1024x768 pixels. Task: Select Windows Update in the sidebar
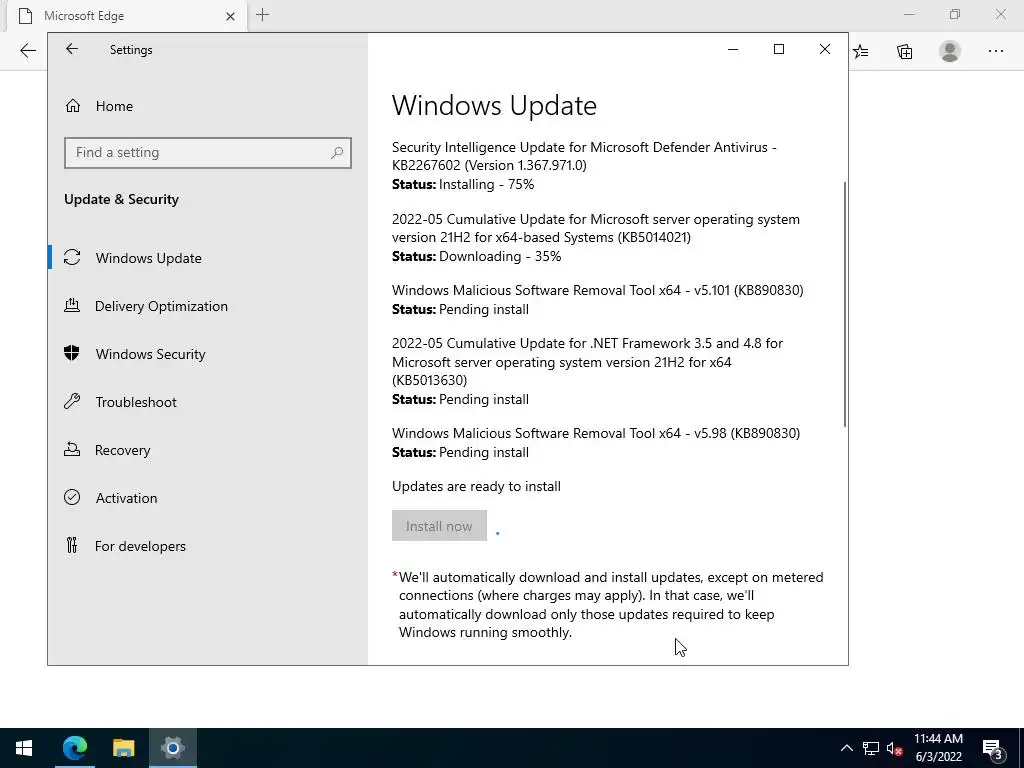[x=208, y=258]
